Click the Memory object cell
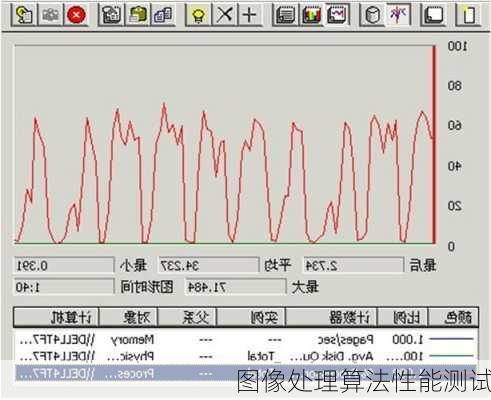Image resolution: width=491 pixels, height=400 pixels. 132,340
